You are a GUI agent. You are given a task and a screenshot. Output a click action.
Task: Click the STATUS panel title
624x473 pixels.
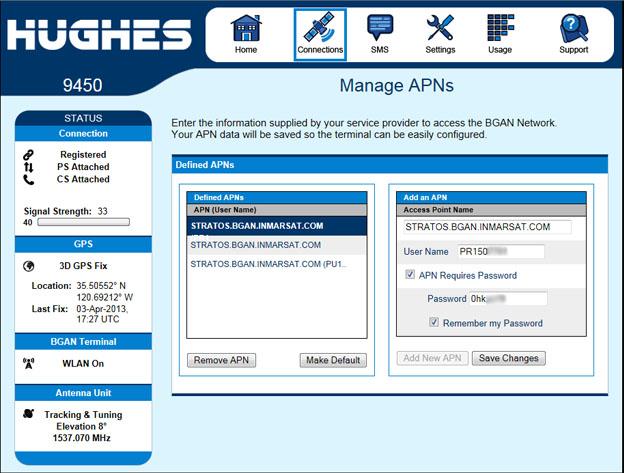point(83,118)
